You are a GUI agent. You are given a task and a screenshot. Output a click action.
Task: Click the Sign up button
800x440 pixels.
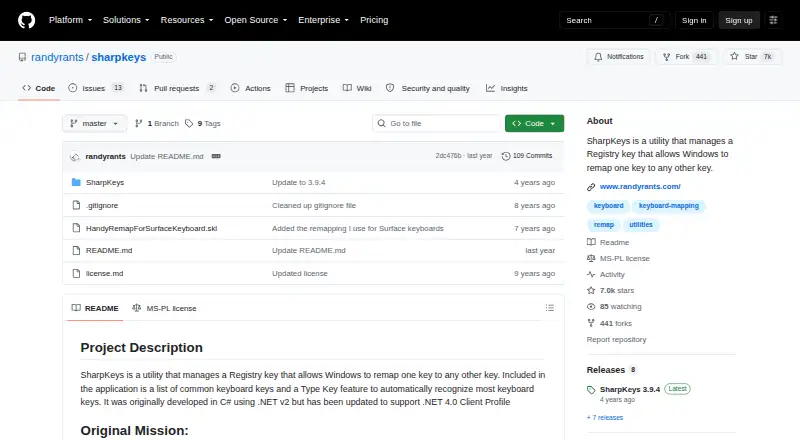click(x=739, y=20)
